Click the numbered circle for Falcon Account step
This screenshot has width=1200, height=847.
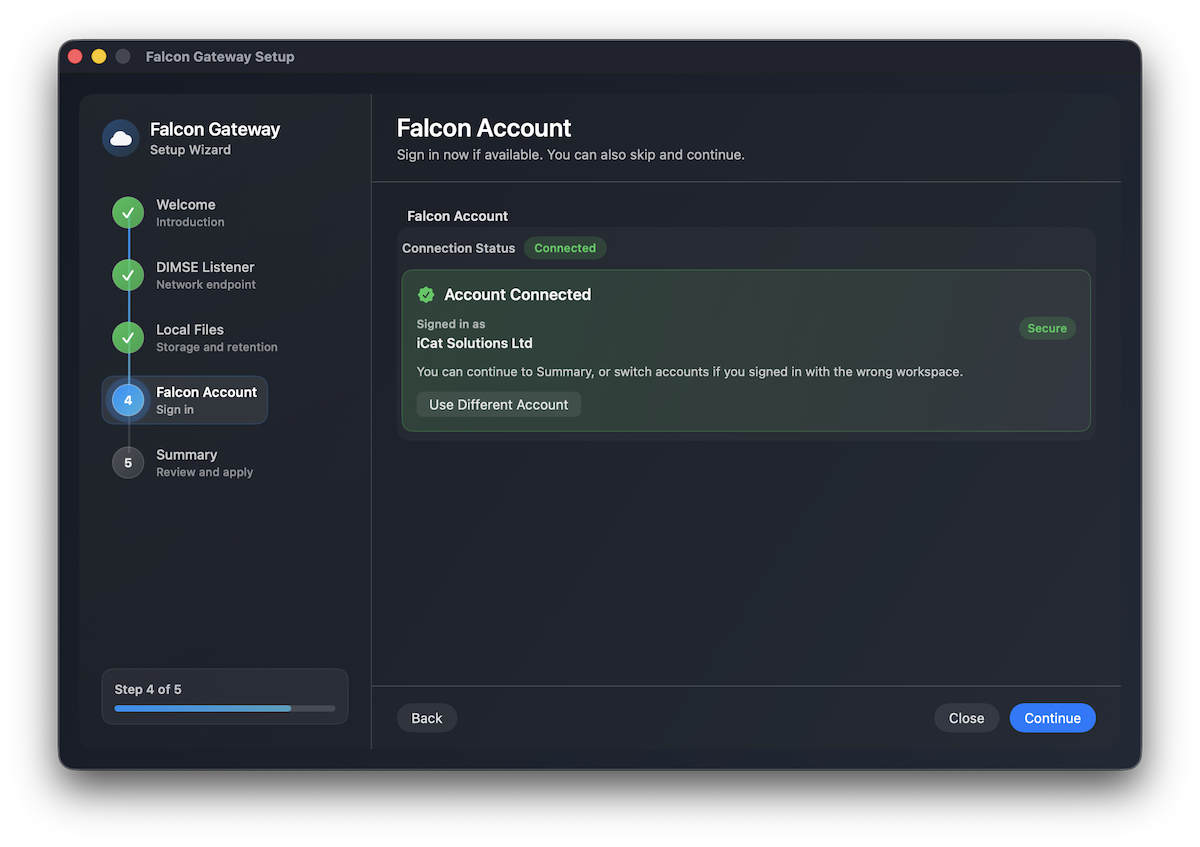point(128,400)
